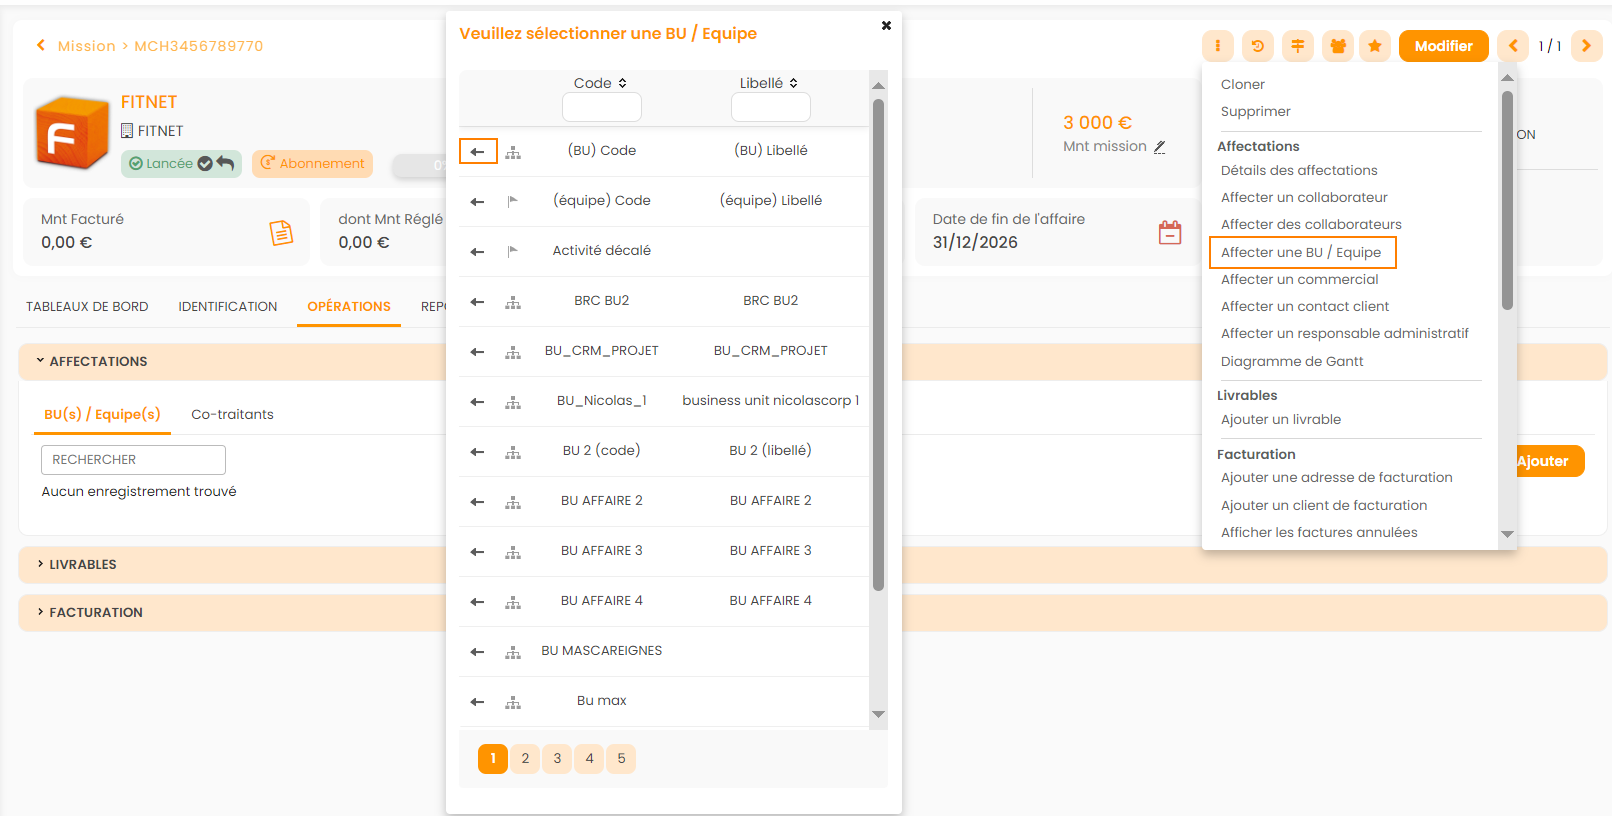Go to page 3 of BU list
The height and width of the screenshot is (816, 1612).
pyautogui.click(x=557, y=759)
